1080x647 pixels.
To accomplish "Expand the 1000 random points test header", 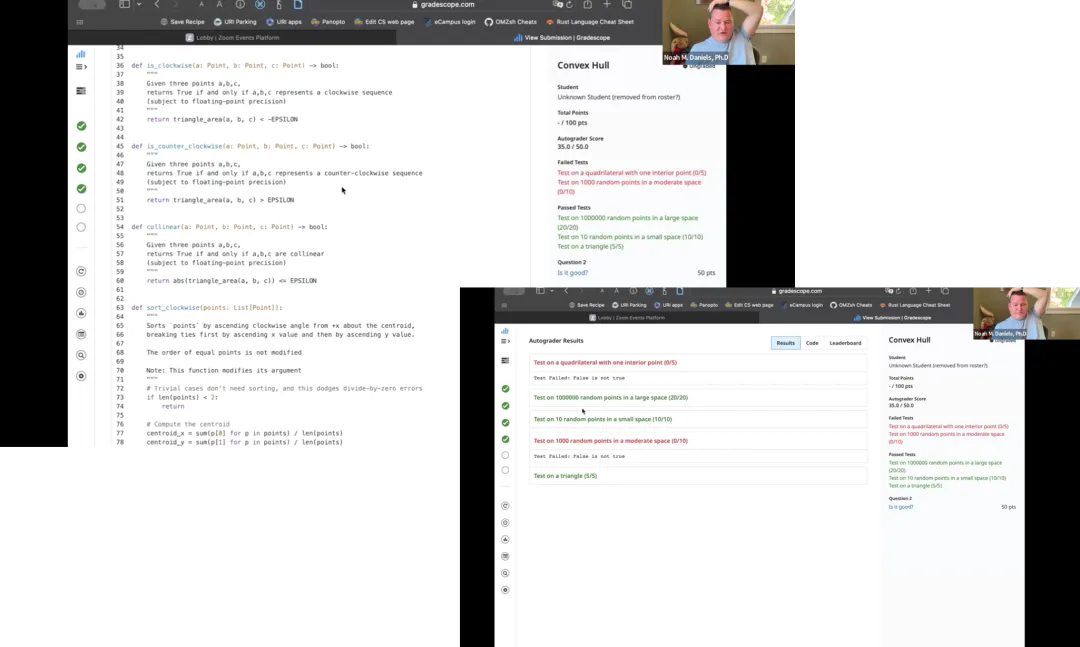I will [610, 441].
